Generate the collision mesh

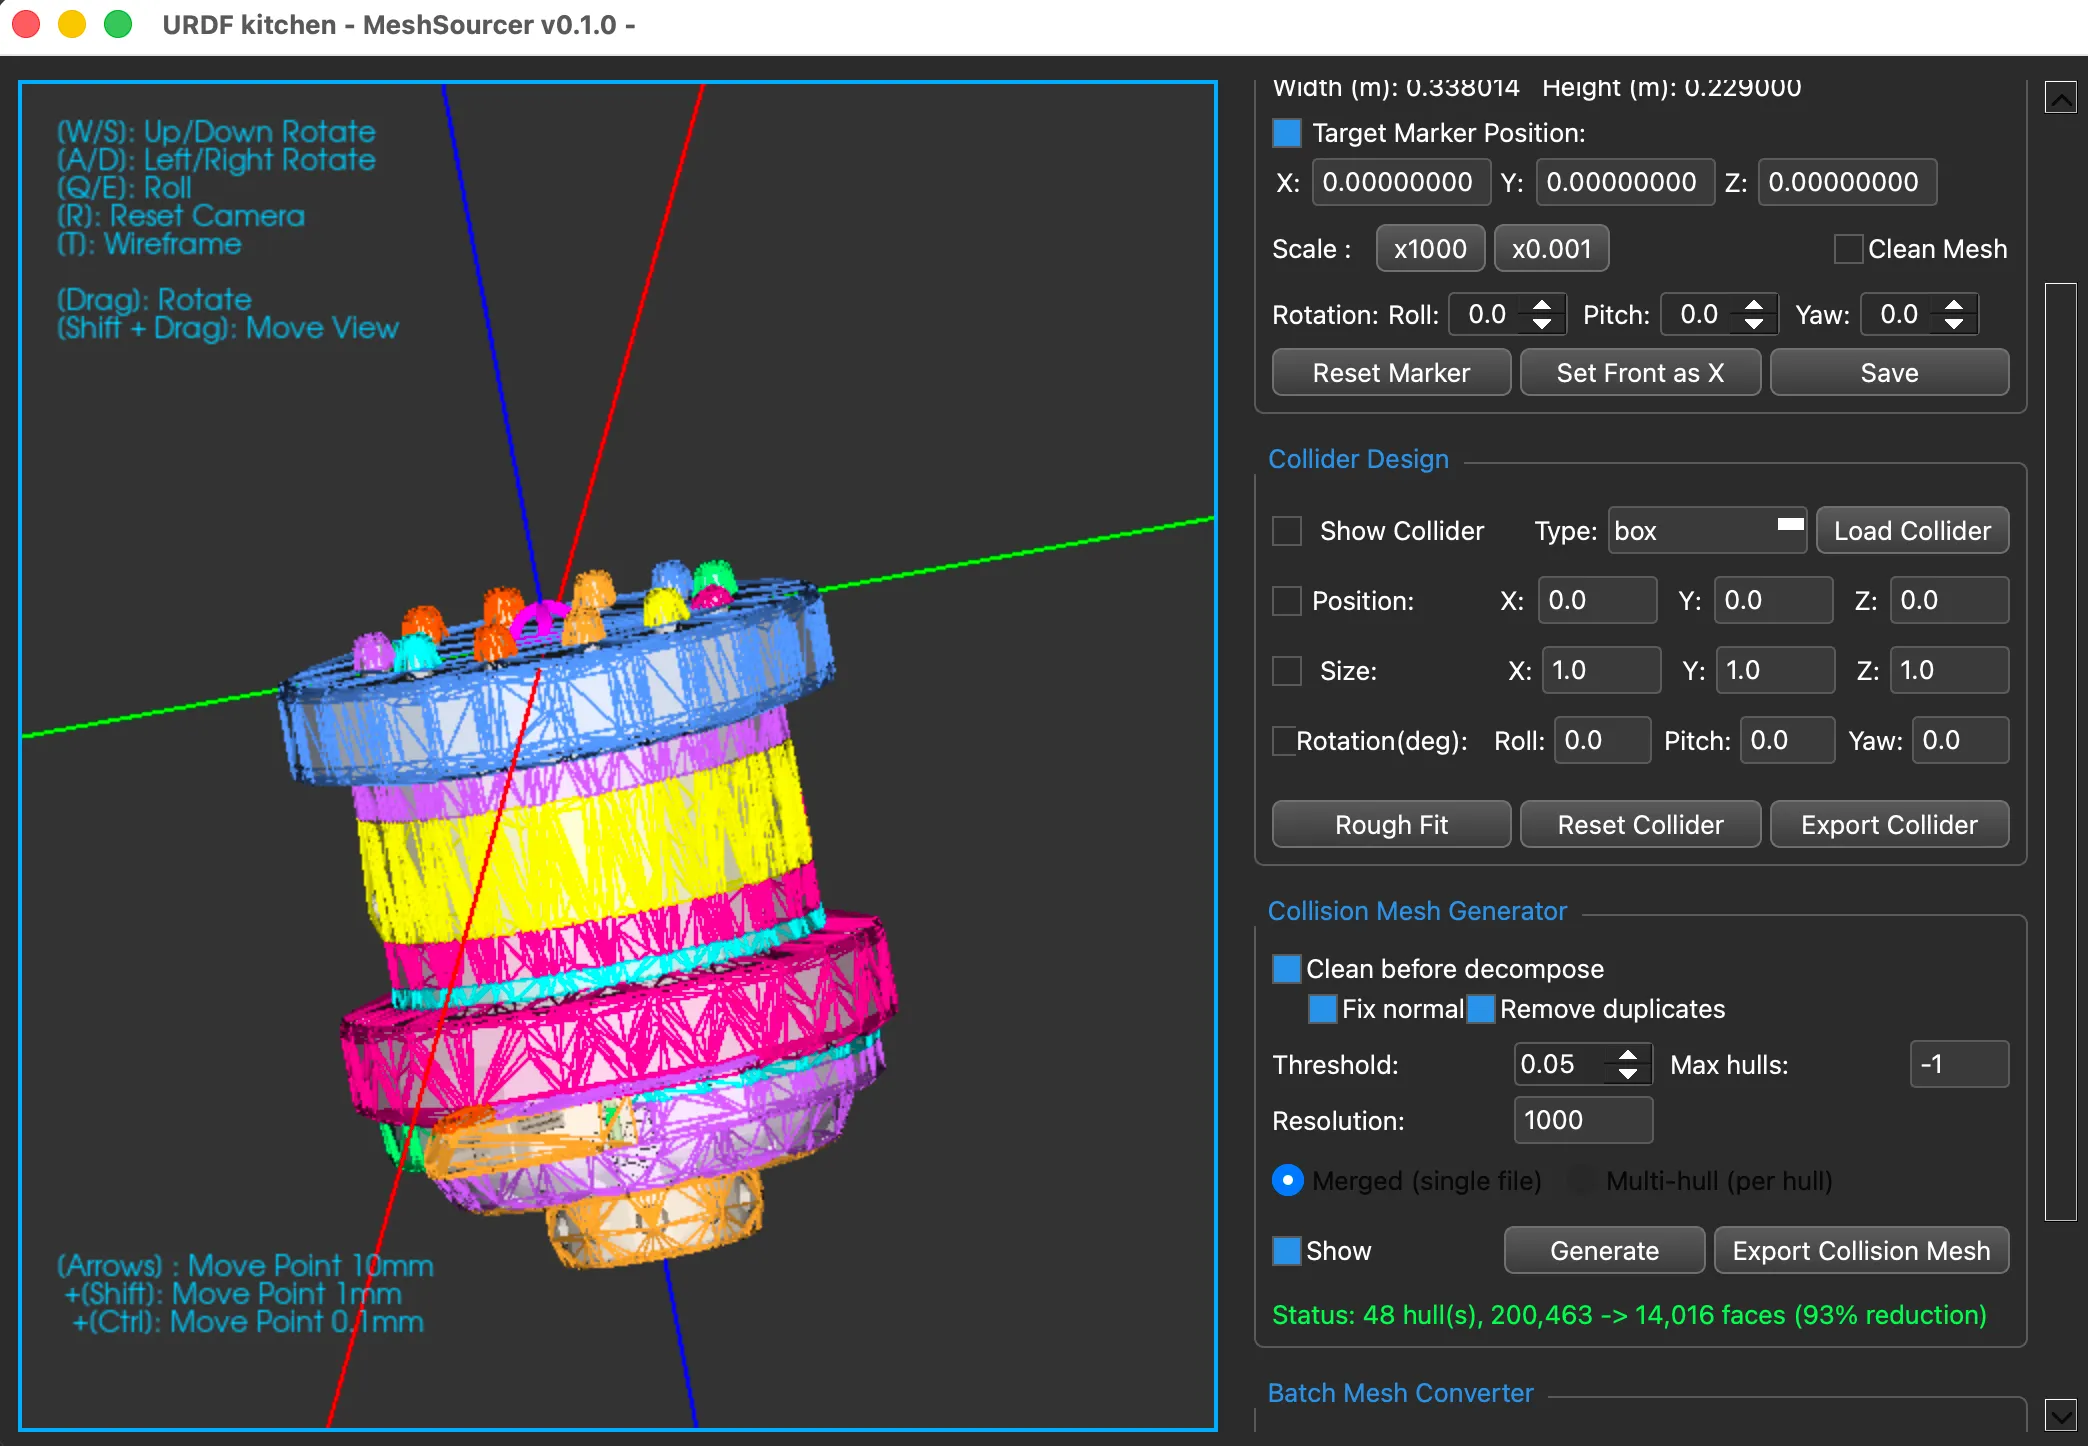[x=1604, y=1251]
